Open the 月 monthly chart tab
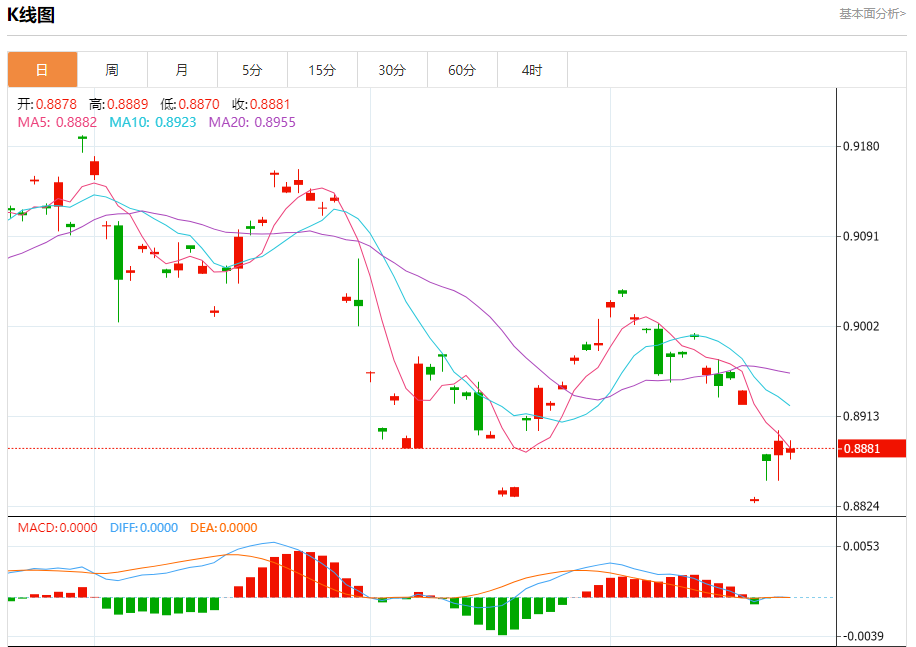Viewport: 916px width, 647px height. tap(182, 70)
